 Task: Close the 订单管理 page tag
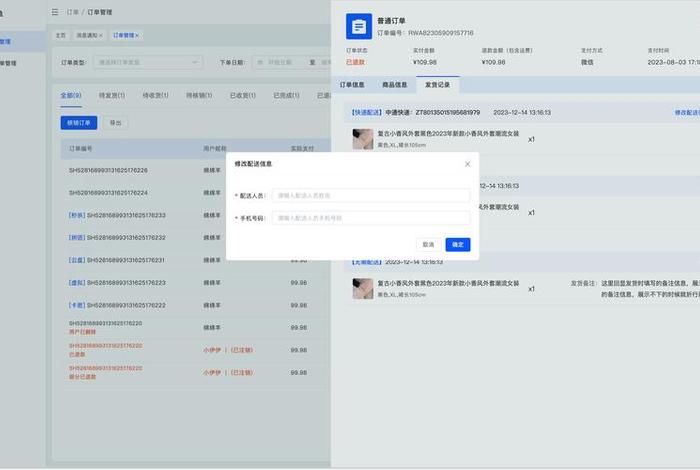click(137, 35)
